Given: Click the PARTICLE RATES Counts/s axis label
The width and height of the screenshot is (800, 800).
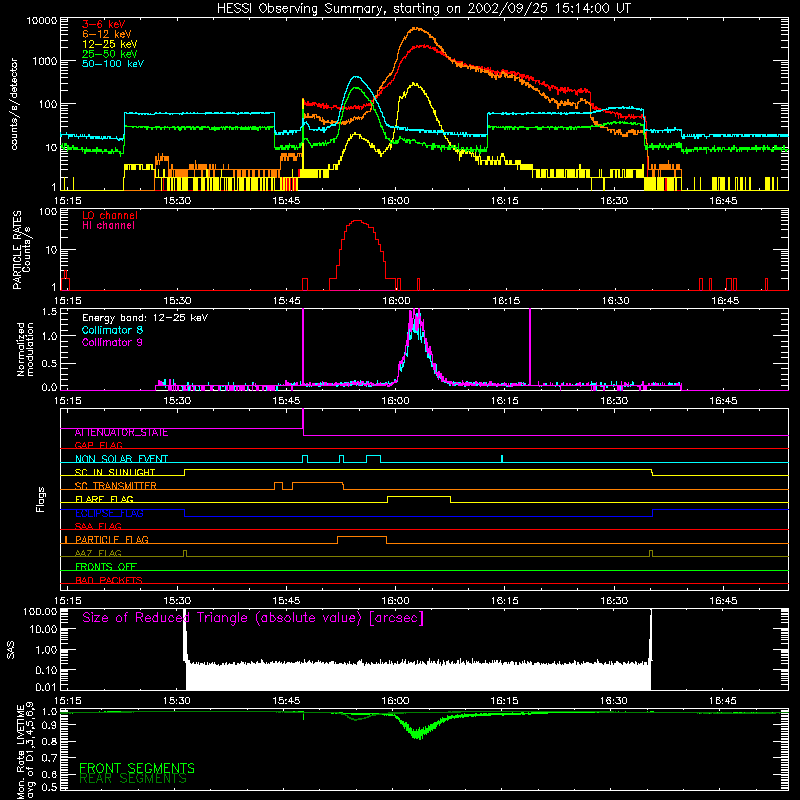Looking at the screenshot, I should click(x=21, y=250).
